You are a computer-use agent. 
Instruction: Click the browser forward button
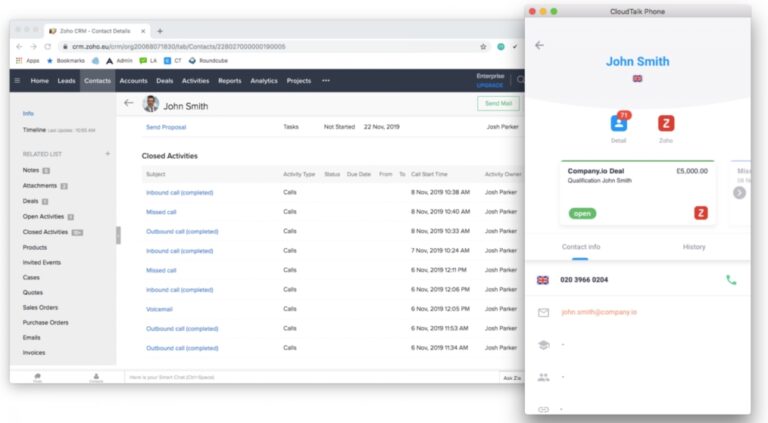pyautogui.click(x=33, y=47)
